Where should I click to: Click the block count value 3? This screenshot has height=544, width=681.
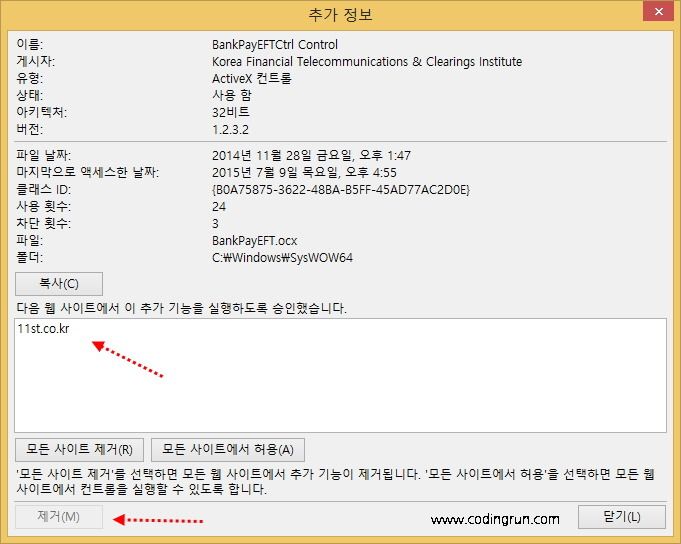coord(215,223)
